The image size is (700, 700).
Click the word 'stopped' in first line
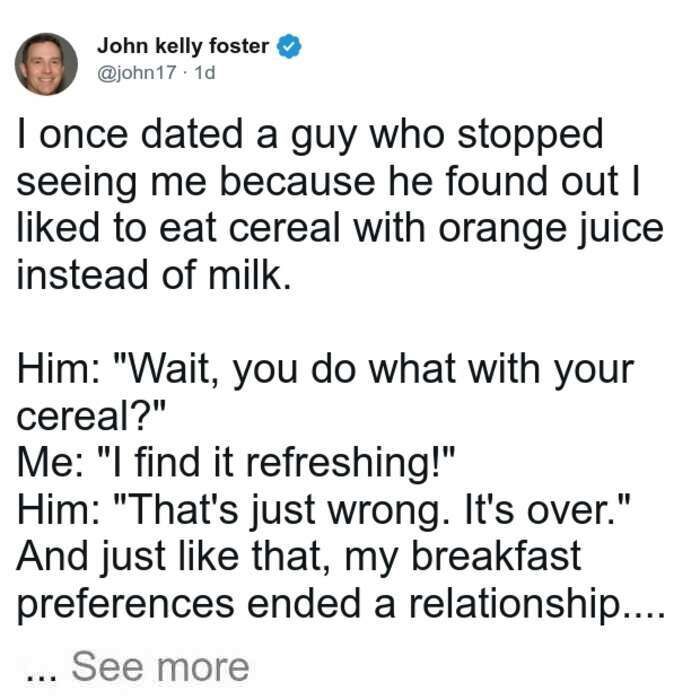click(x=530, y=136)
